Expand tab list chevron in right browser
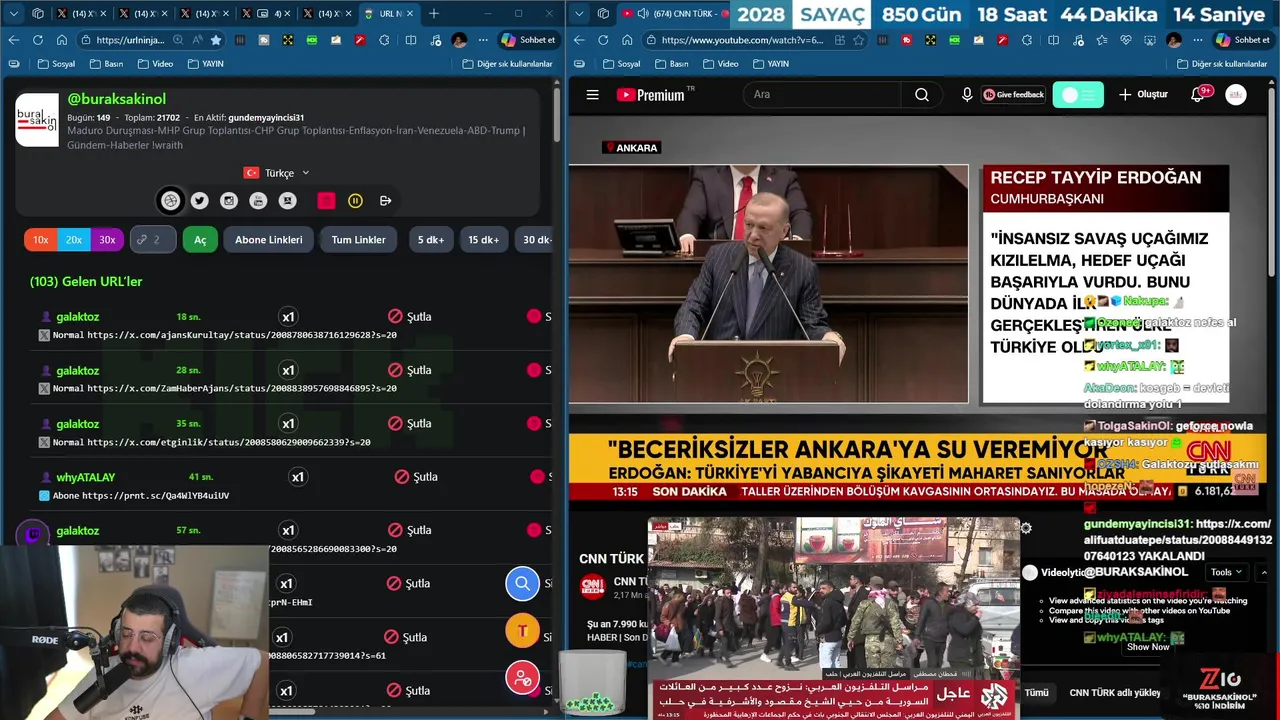 coord(580,14)
